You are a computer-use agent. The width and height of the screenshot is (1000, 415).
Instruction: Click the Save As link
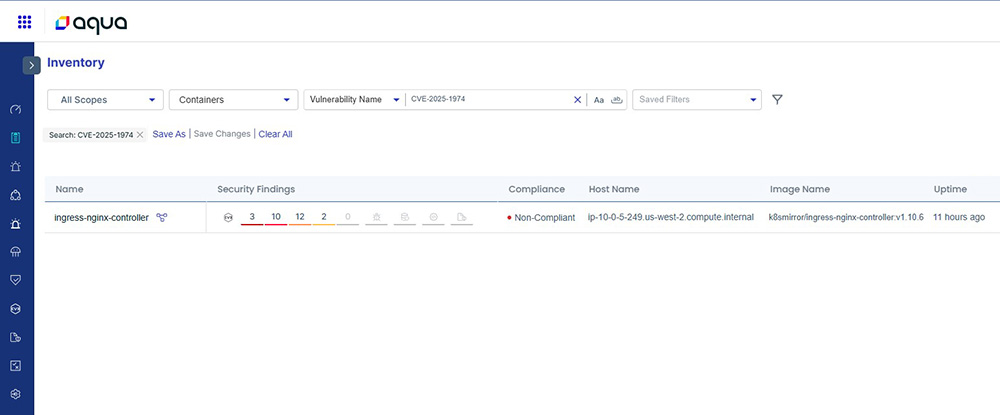[169, 134]
